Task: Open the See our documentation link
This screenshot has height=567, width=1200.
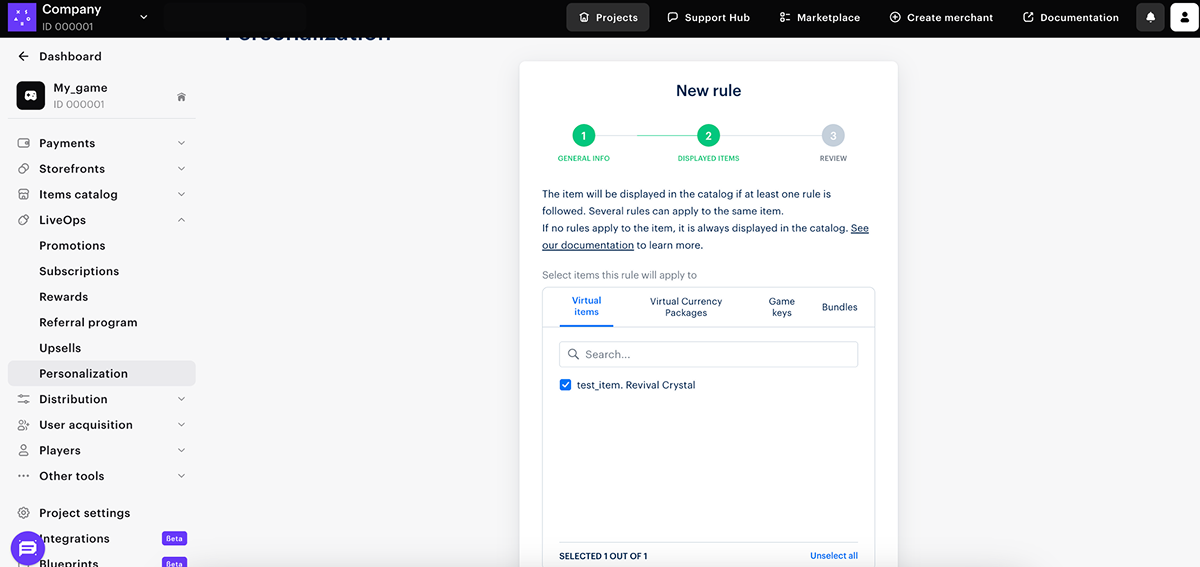Action: 859,229
